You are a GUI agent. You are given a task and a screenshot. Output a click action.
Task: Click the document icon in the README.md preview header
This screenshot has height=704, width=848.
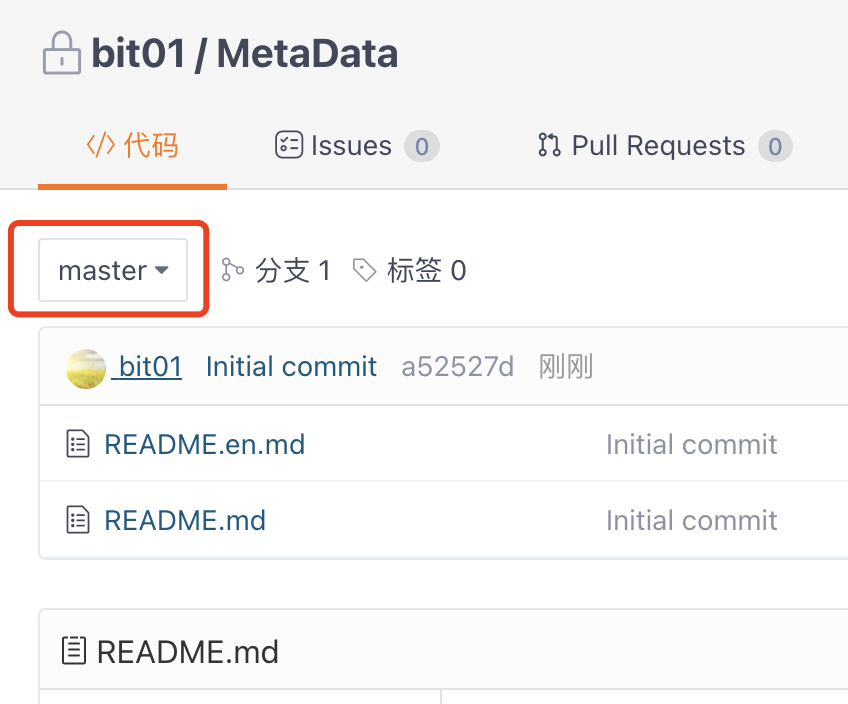(74, 650)
